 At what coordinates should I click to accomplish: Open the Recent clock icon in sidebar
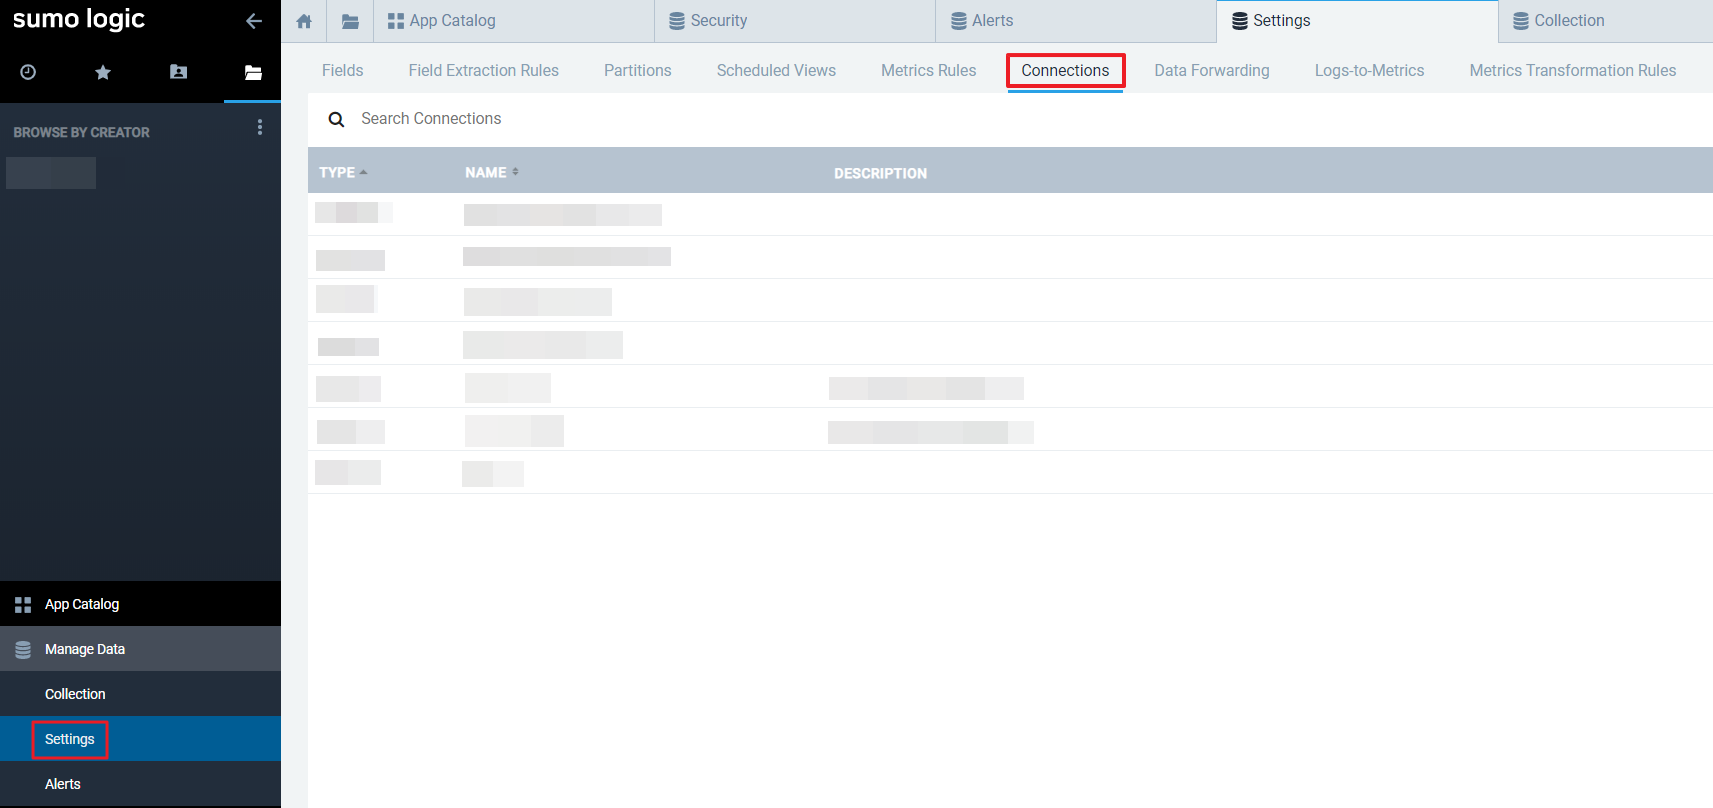[x=28, y=72]
